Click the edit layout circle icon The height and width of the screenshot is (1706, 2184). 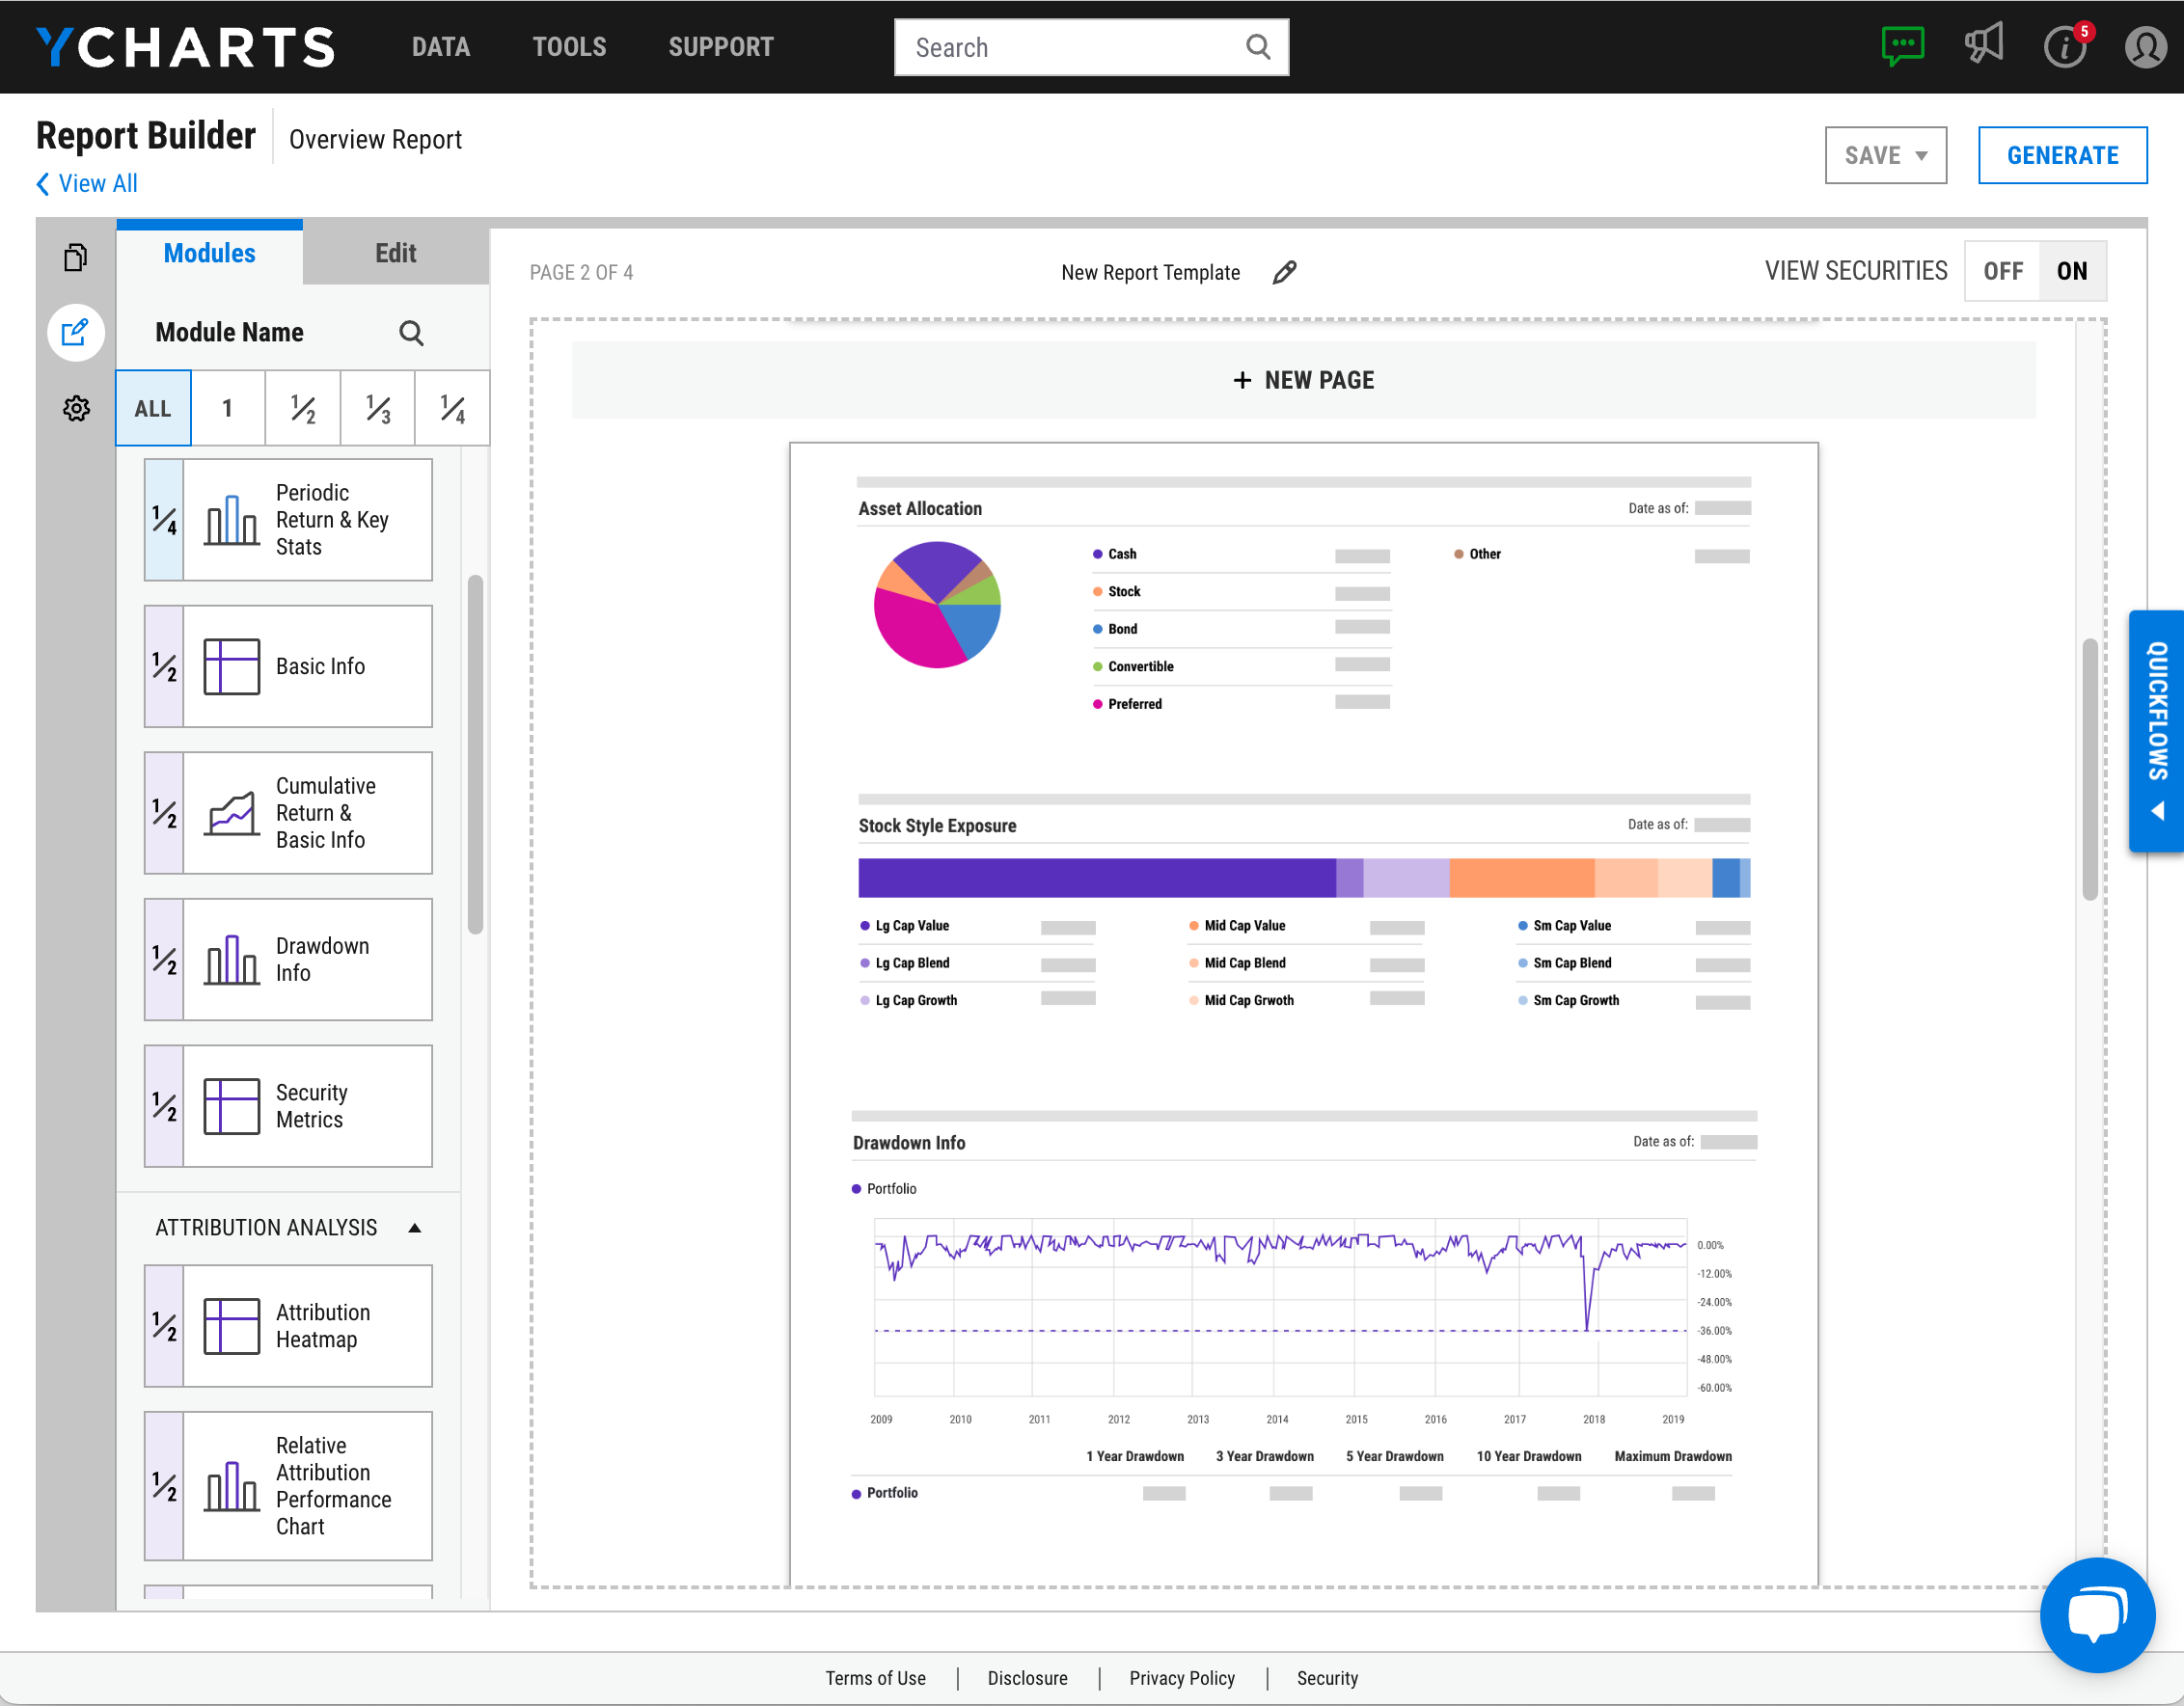(x=76, y=332)
